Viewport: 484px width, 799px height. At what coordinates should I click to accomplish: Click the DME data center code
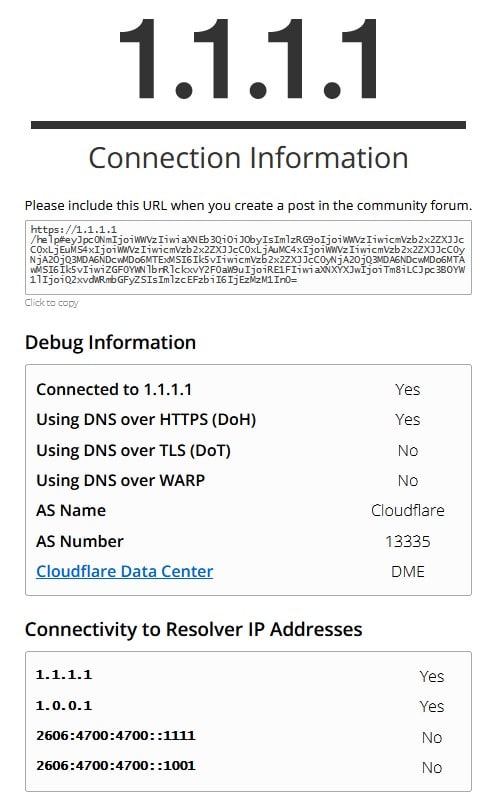408,571
